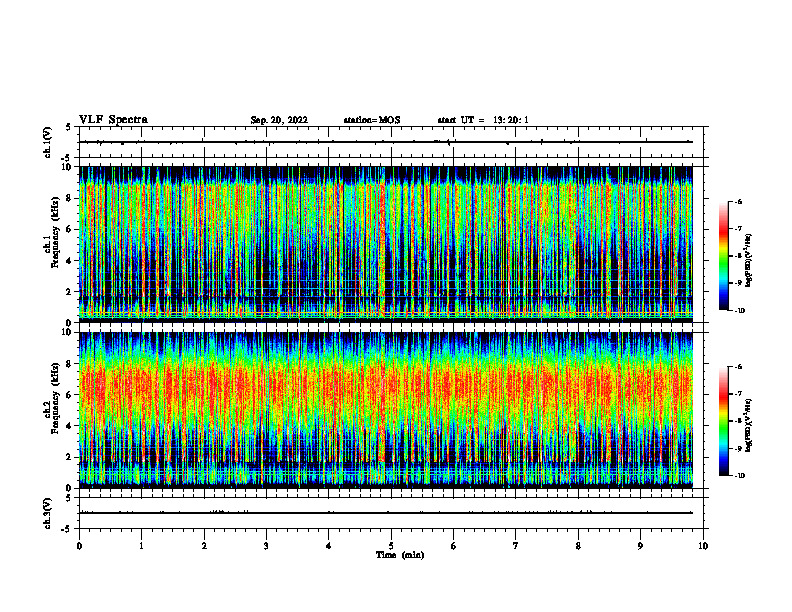Screen dimensions: 792x612
Task: Click the ch.1 voltage waveform trace panel
Action: (x=393, y=142)
